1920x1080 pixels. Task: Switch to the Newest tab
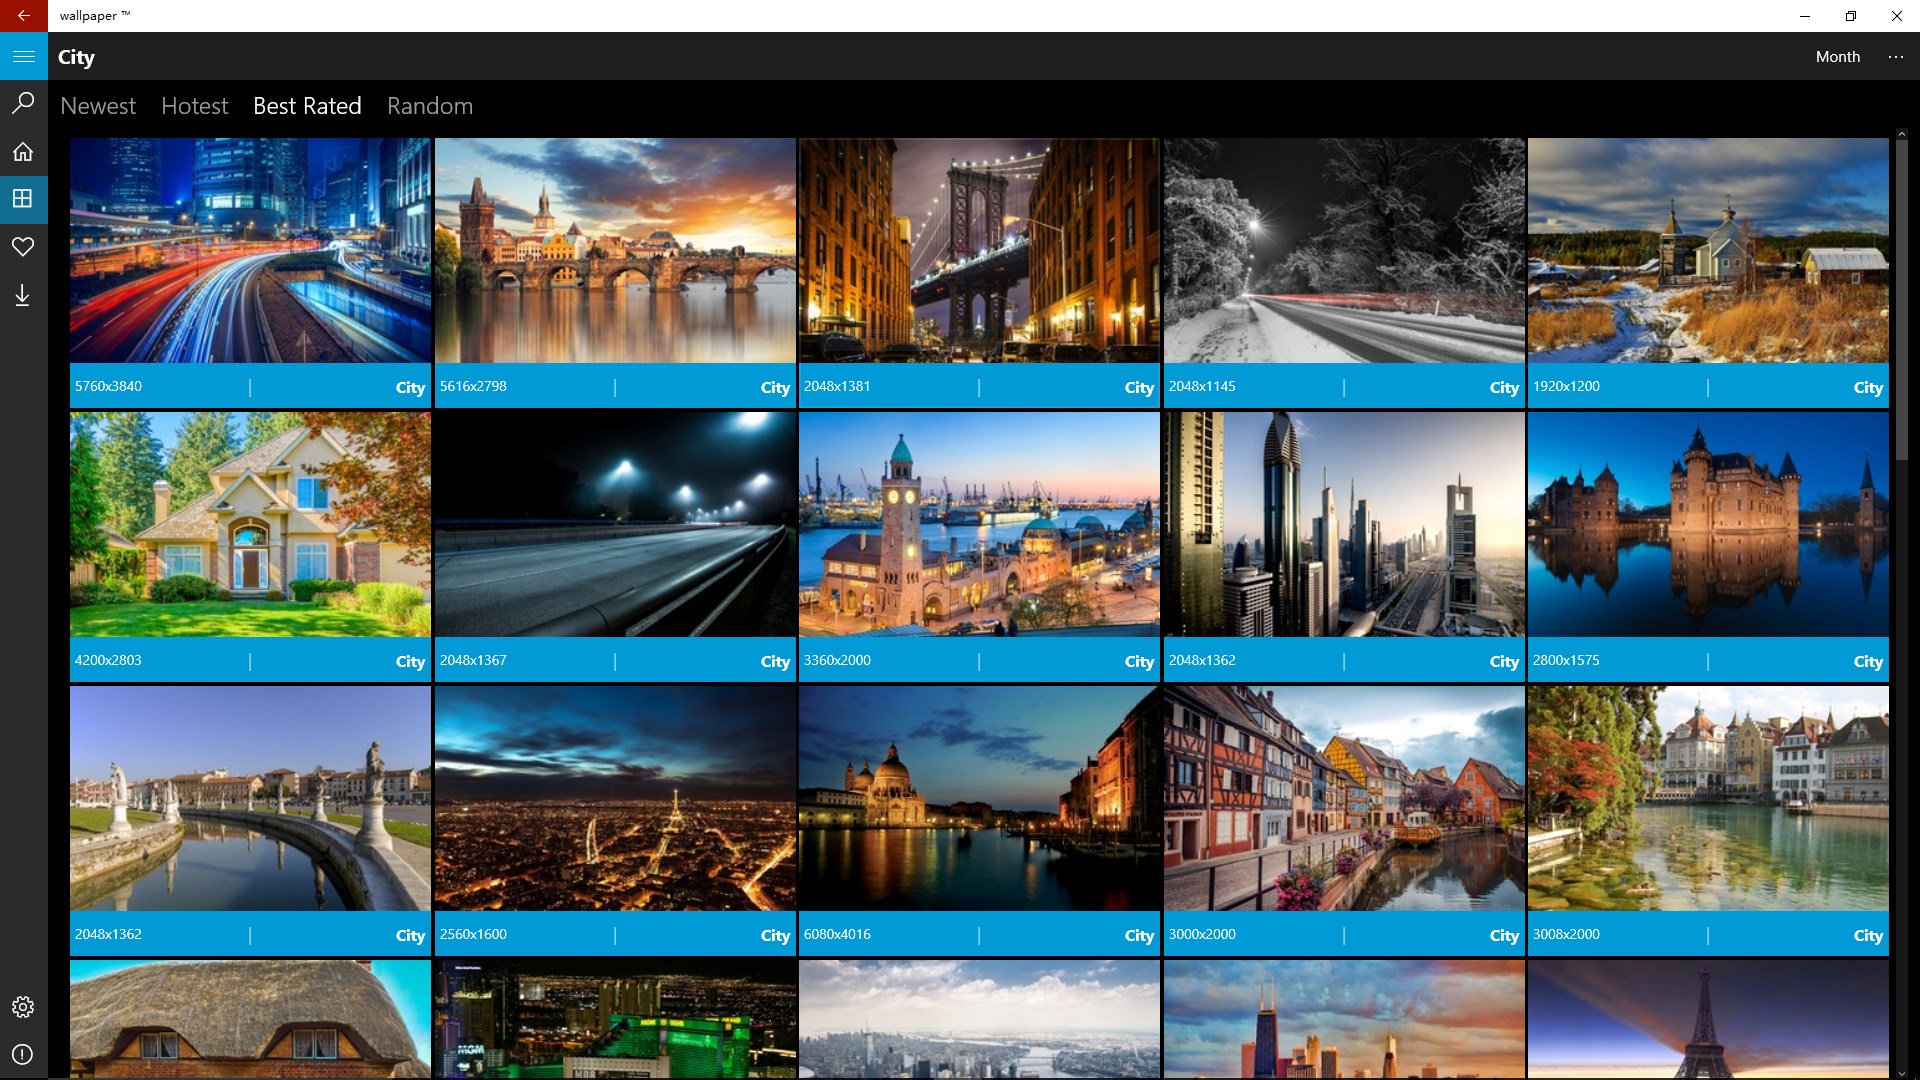click(x=97, y=106)
